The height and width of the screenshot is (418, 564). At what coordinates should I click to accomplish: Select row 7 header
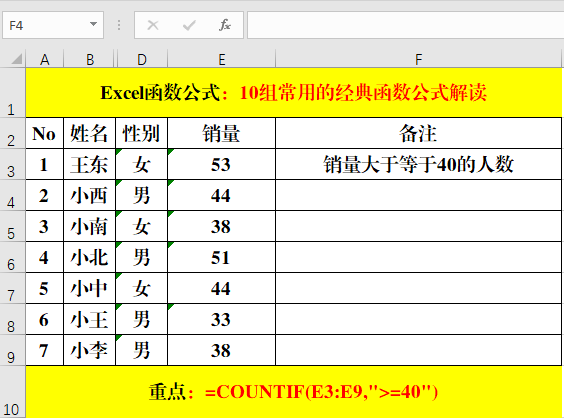pos(13,288)
